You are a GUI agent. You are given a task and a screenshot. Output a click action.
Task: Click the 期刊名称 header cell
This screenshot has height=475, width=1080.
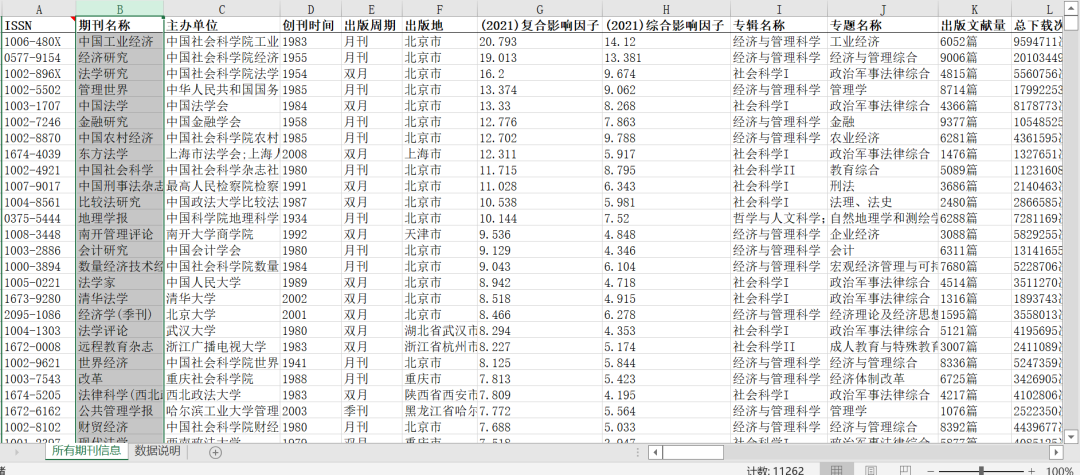(120, 25)
